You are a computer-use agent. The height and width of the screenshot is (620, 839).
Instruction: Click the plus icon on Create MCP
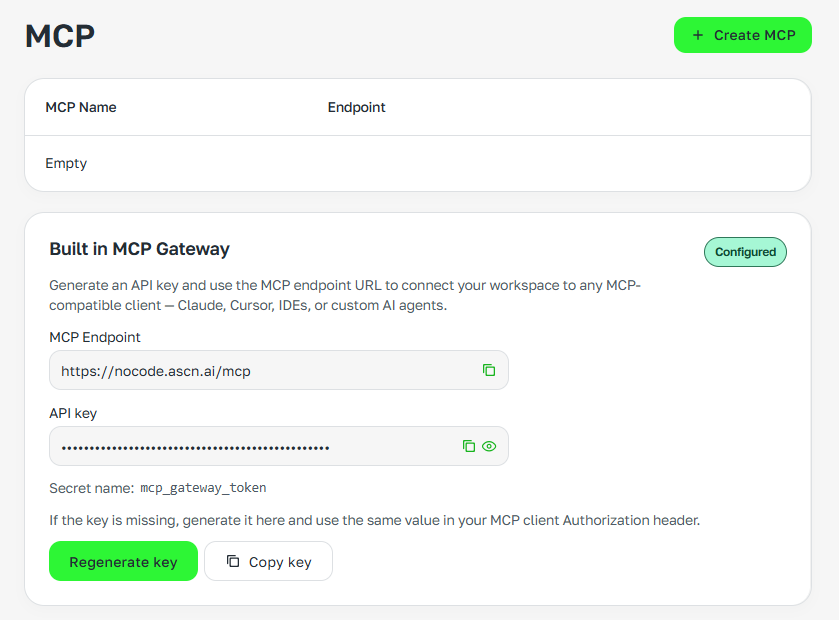[698, 35]
